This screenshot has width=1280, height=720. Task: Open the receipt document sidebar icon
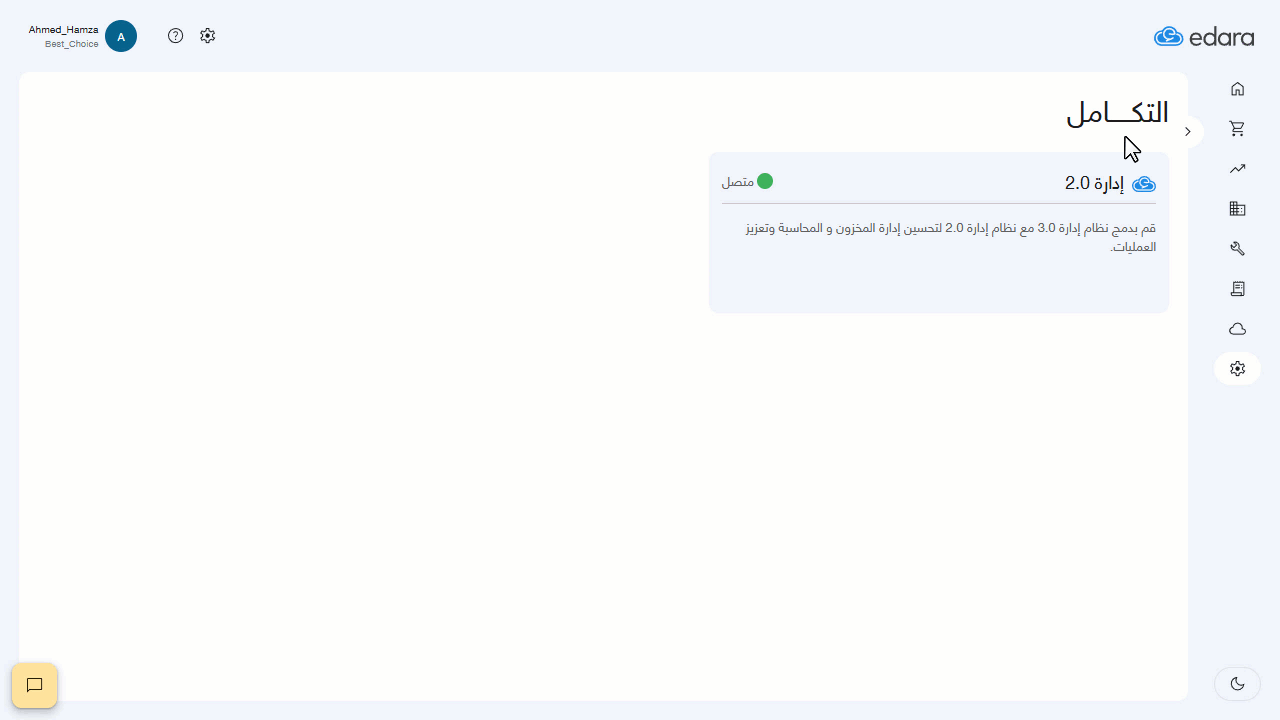1237,289
